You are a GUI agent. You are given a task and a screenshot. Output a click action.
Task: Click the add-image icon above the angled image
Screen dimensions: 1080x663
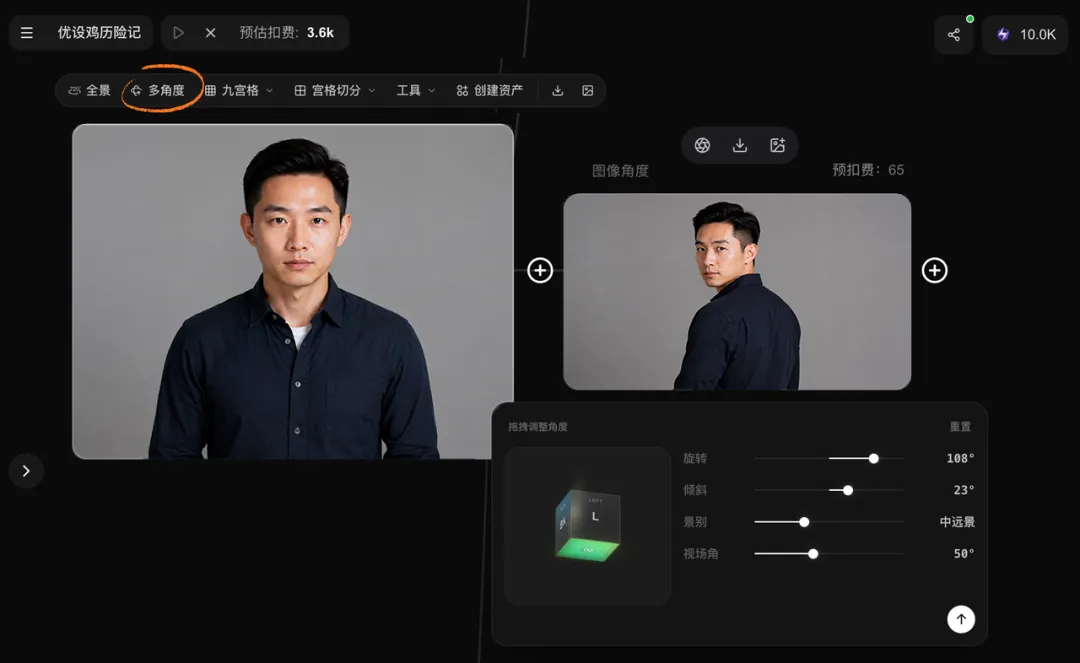[778, 145]
